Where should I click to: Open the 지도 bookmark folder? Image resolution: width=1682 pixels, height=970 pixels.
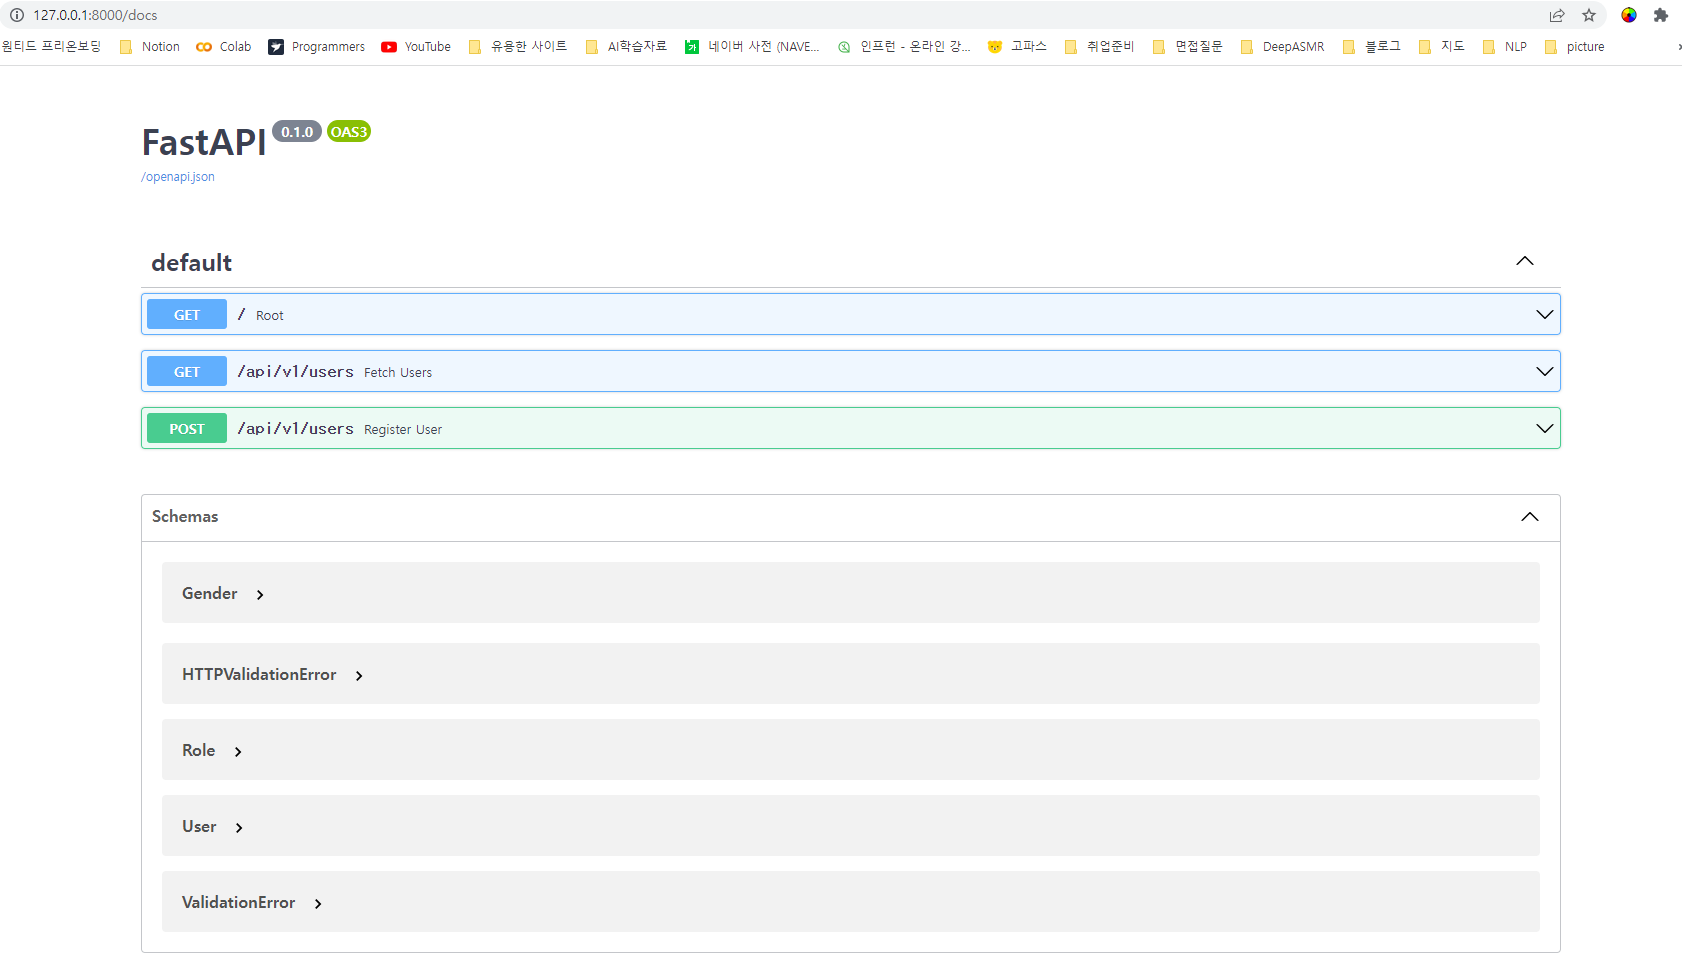coord(1442,47)
